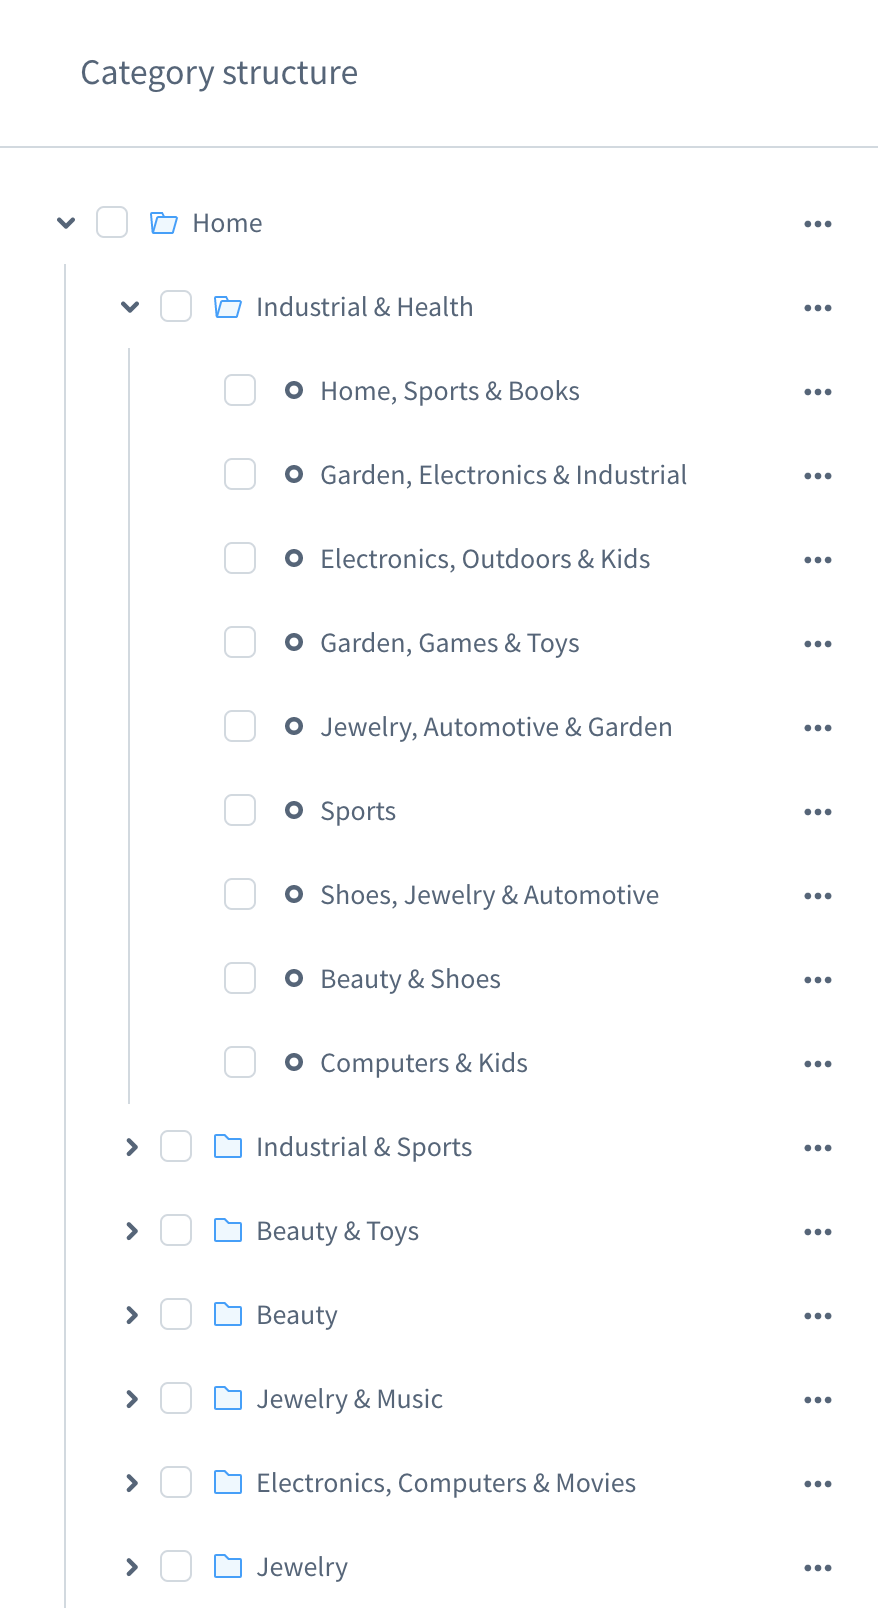Click the Shoes, Jewelry & Automotive label
878x1620 pixels.
pos(489,894)
